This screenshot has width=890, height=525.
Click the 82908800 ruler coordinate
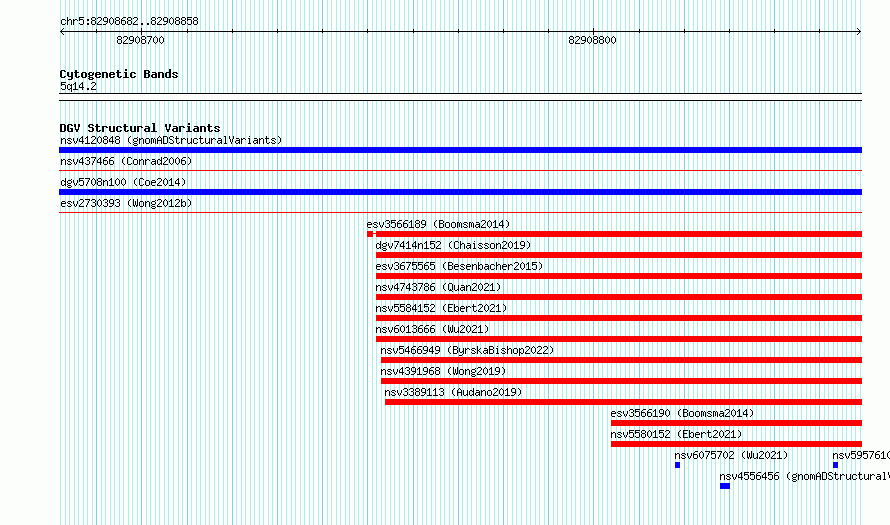click(592, 40)
